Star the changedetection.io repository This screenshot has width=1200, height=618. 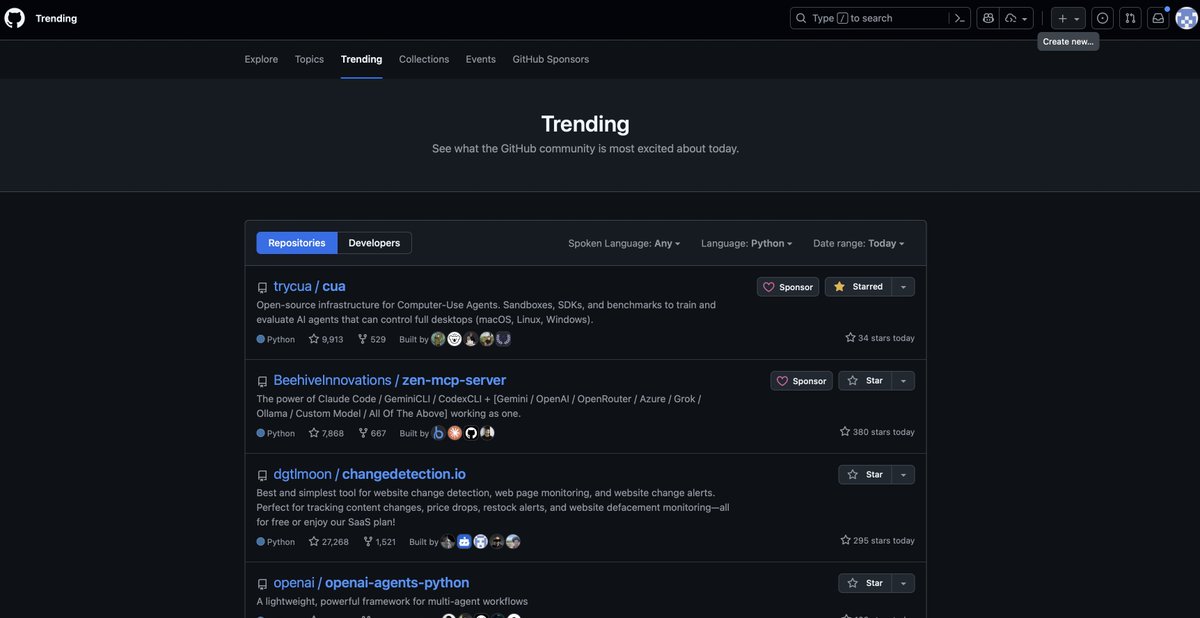pyautogui.click(x=865, y=474)
